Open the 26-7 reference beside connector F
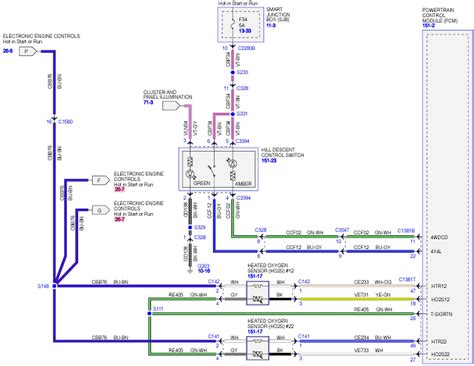The height and width of the screenshot is (366, 474). click(x=119, y=189)
